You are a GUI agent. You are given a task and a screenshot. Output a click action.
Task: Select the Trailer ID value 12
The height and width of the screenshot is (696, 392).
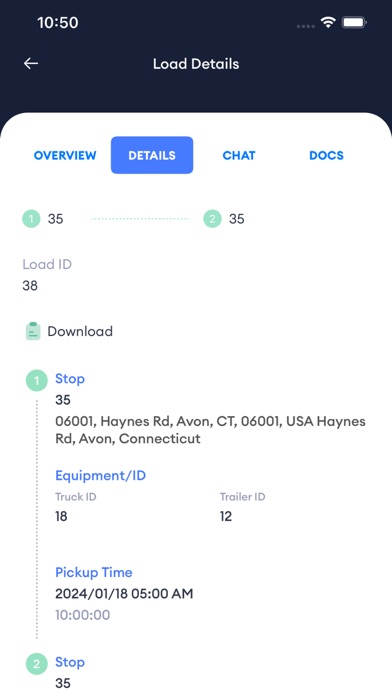coord(226,516)
